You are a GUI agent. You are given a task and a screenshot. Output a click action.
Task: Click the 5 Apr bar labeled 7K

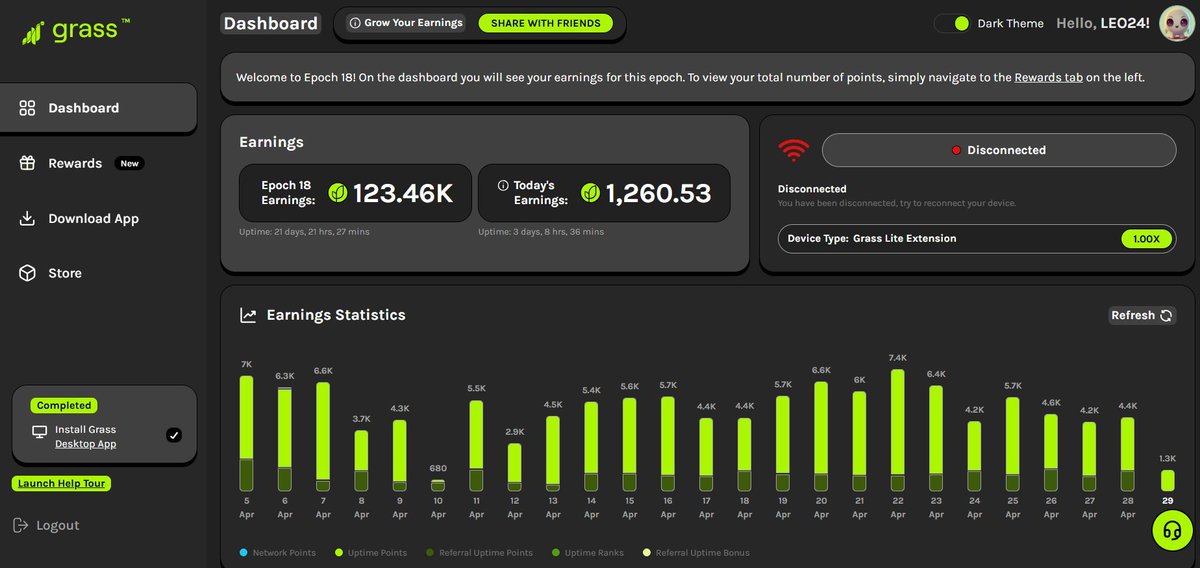click(247, 434)
